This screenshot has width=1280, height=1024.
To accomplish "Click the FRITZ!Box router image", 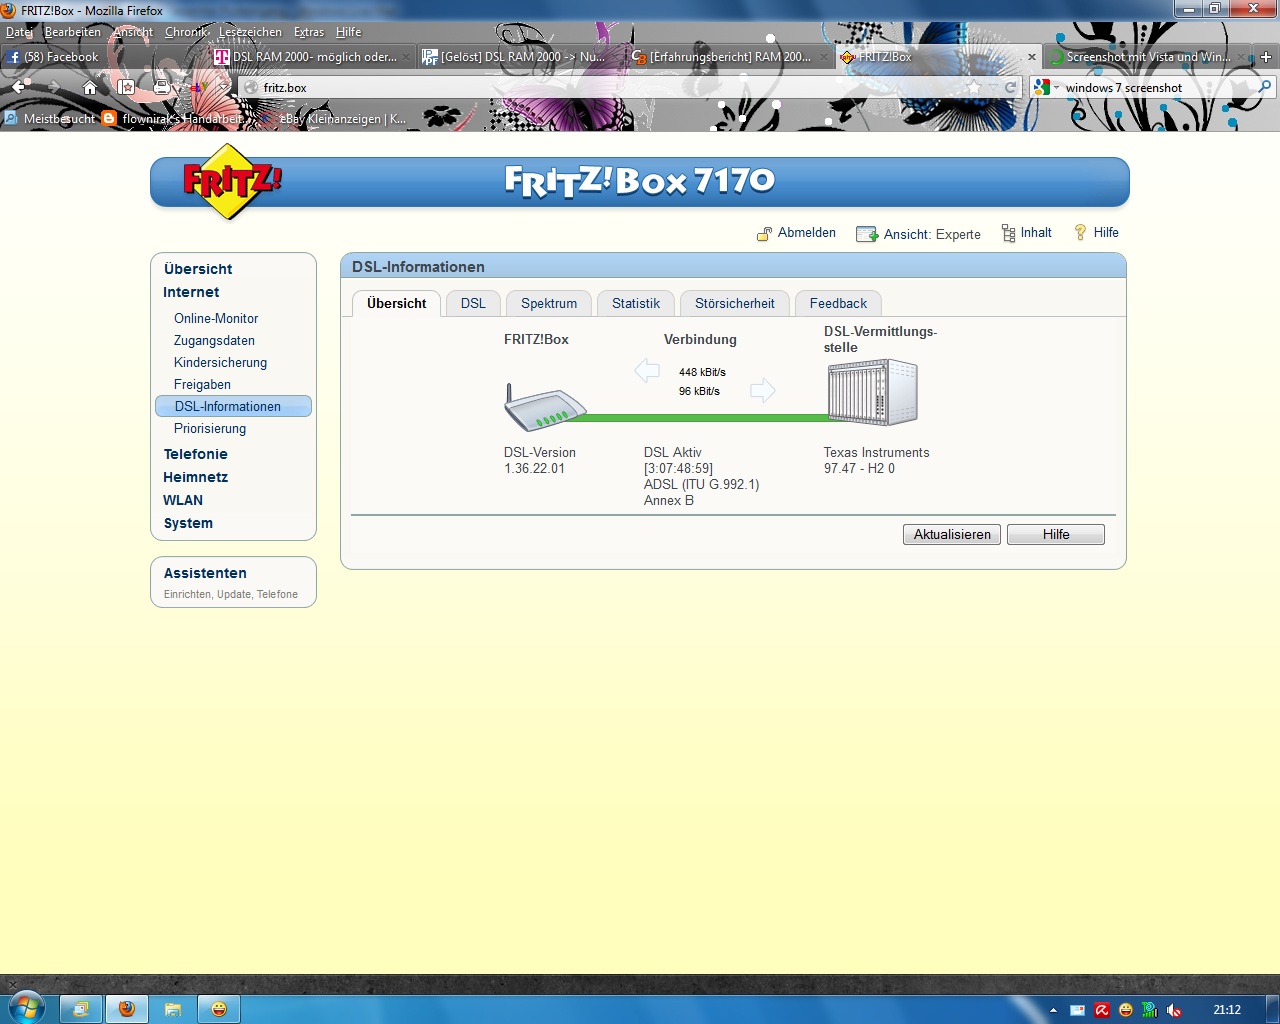I will point(545,407).
